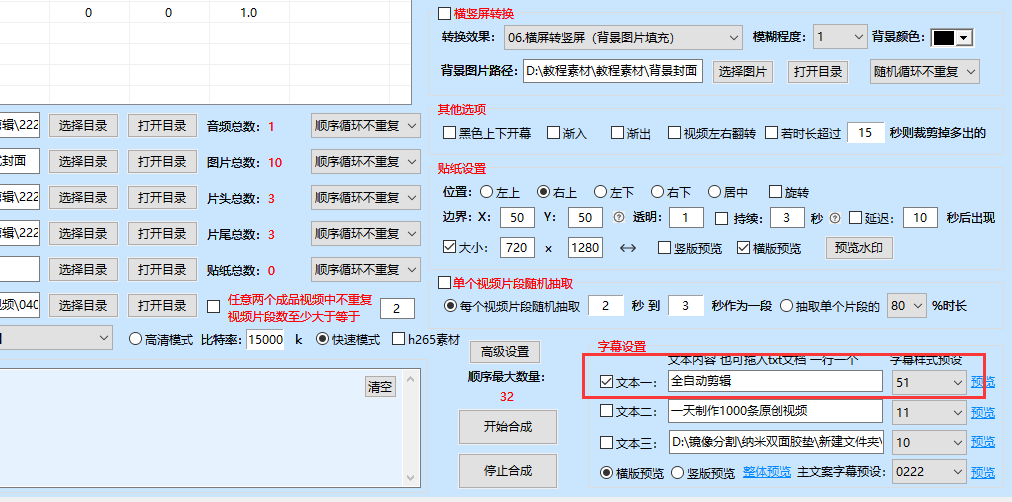Open 文本二 subtitle style dropdown (11)
This screenshot has width=1012, height=502.
929,411
